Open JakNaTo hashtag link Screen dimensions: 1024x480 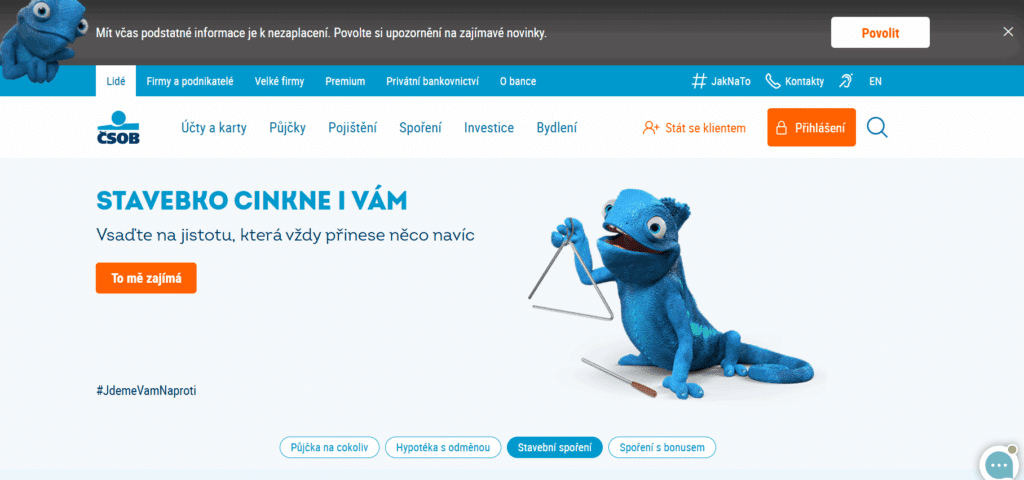click(x=721, y=82)
